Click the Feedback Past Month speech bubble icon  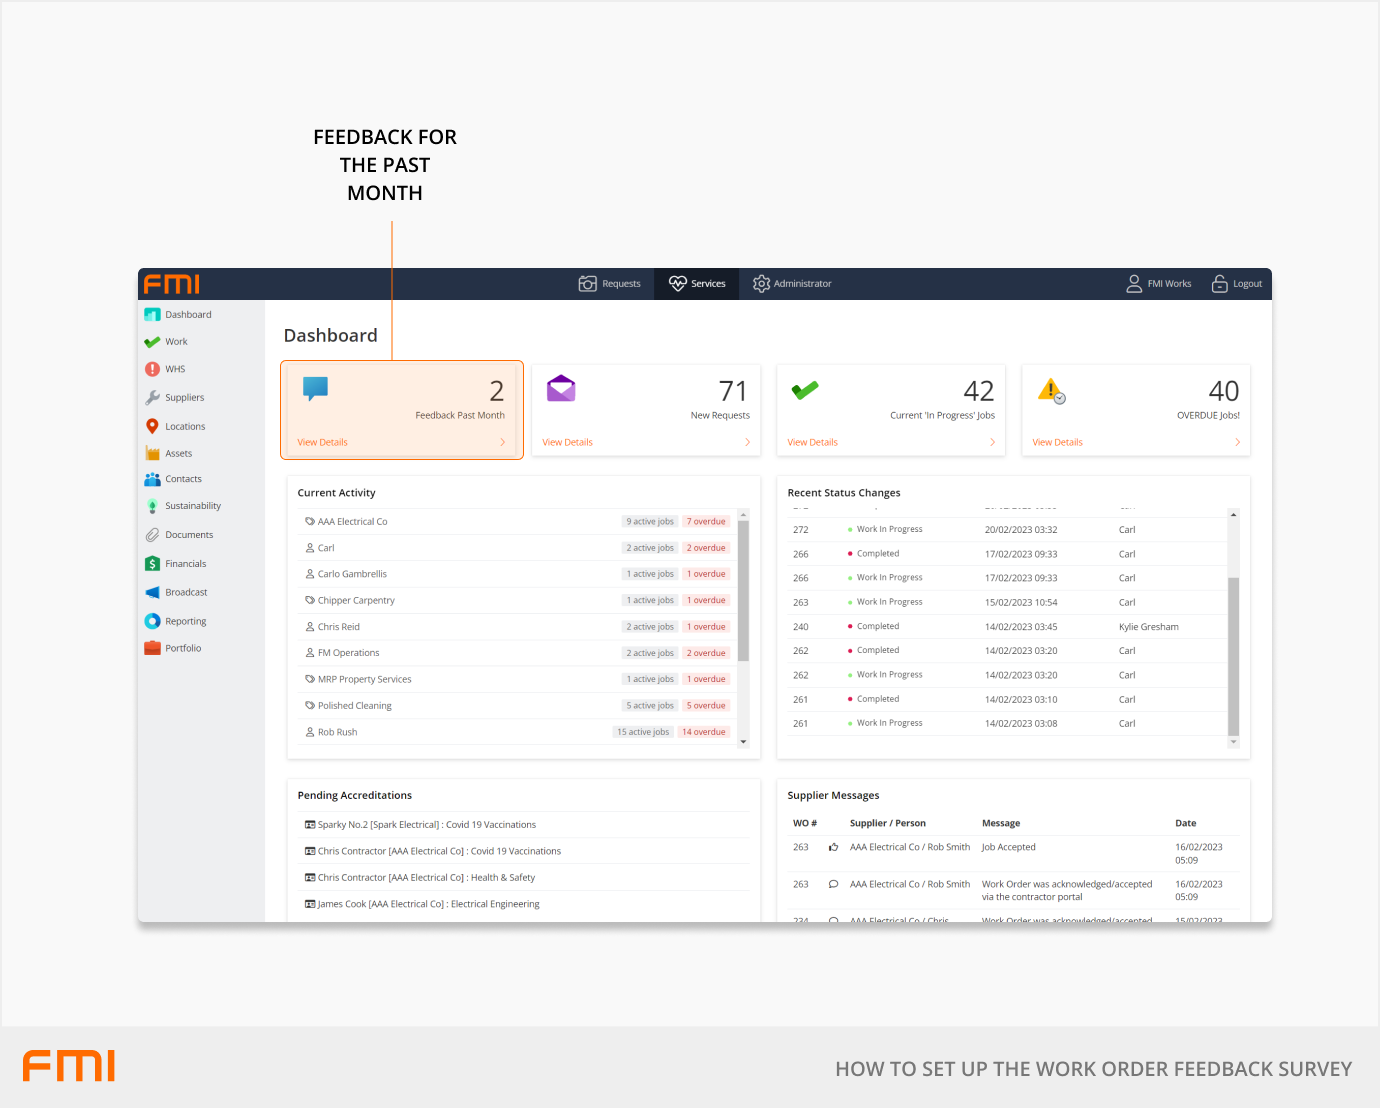pos(315,389)
